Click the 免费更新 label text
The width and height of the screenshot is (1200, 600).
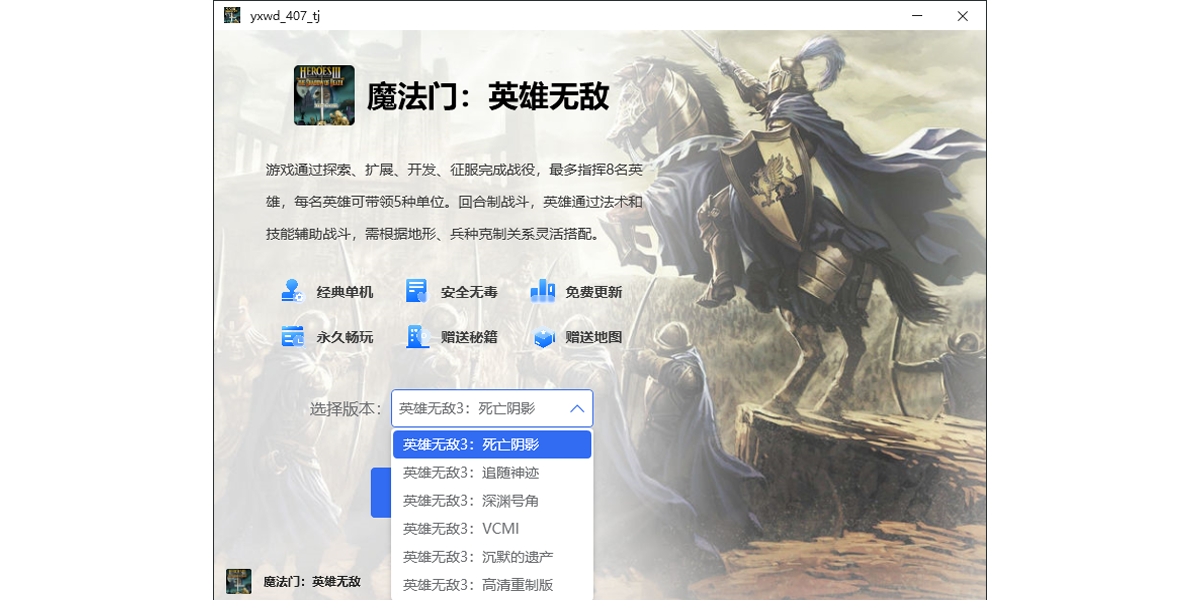(594, 292)
